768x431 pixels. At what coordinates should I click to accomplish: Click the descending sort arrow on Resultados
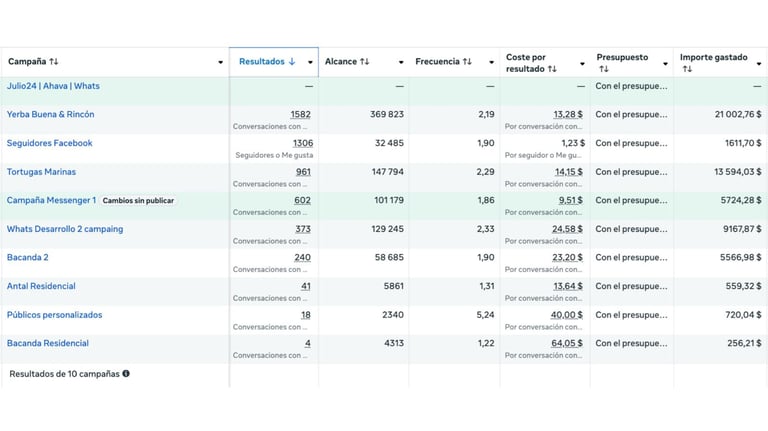pos(292,62)
